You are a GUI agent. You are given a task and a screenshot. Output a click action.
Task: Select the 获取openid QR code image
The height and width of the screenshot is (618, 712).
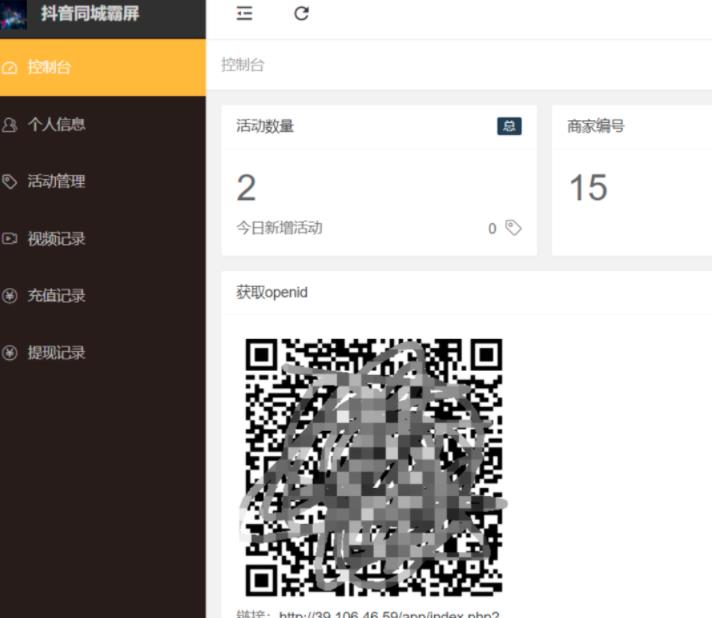[374, 467]
